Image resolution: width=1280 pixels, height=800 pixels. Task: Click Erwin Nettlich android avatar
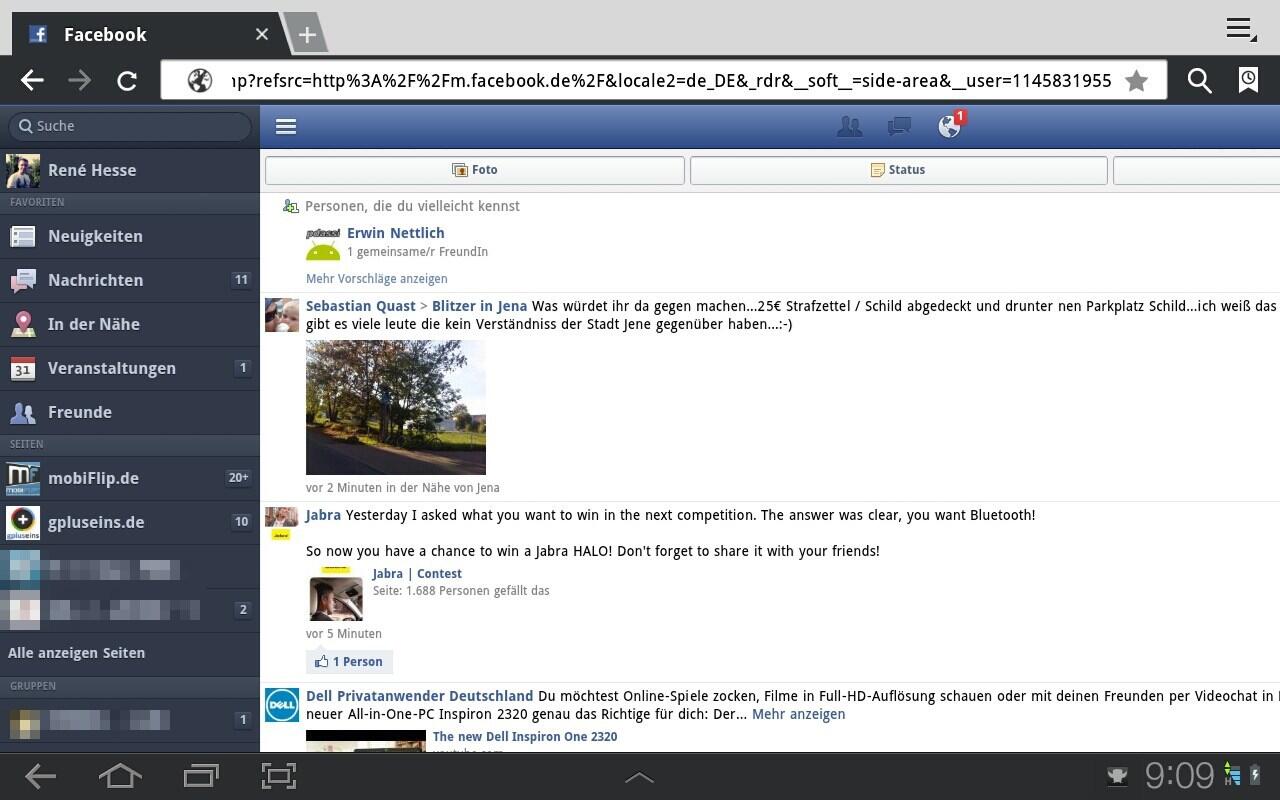tap(323, 243)
